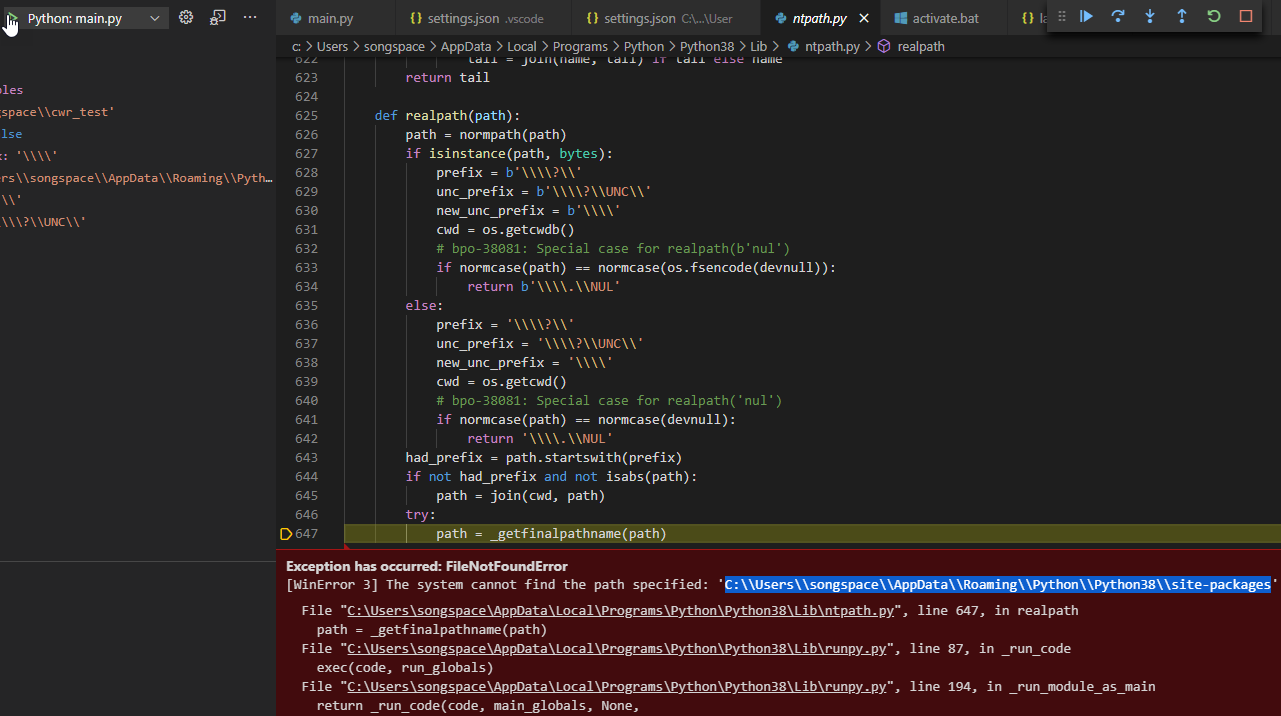Close the ntpath.py editor tab
The height and width of the screenshot is (716, 1281).
[x=863, y=17]
